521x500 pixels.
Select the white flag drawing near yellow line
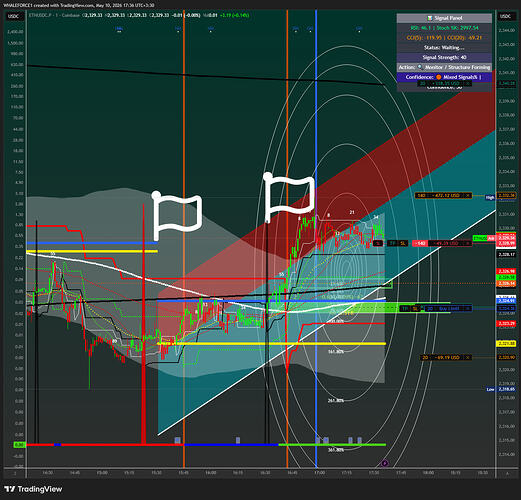177,215
